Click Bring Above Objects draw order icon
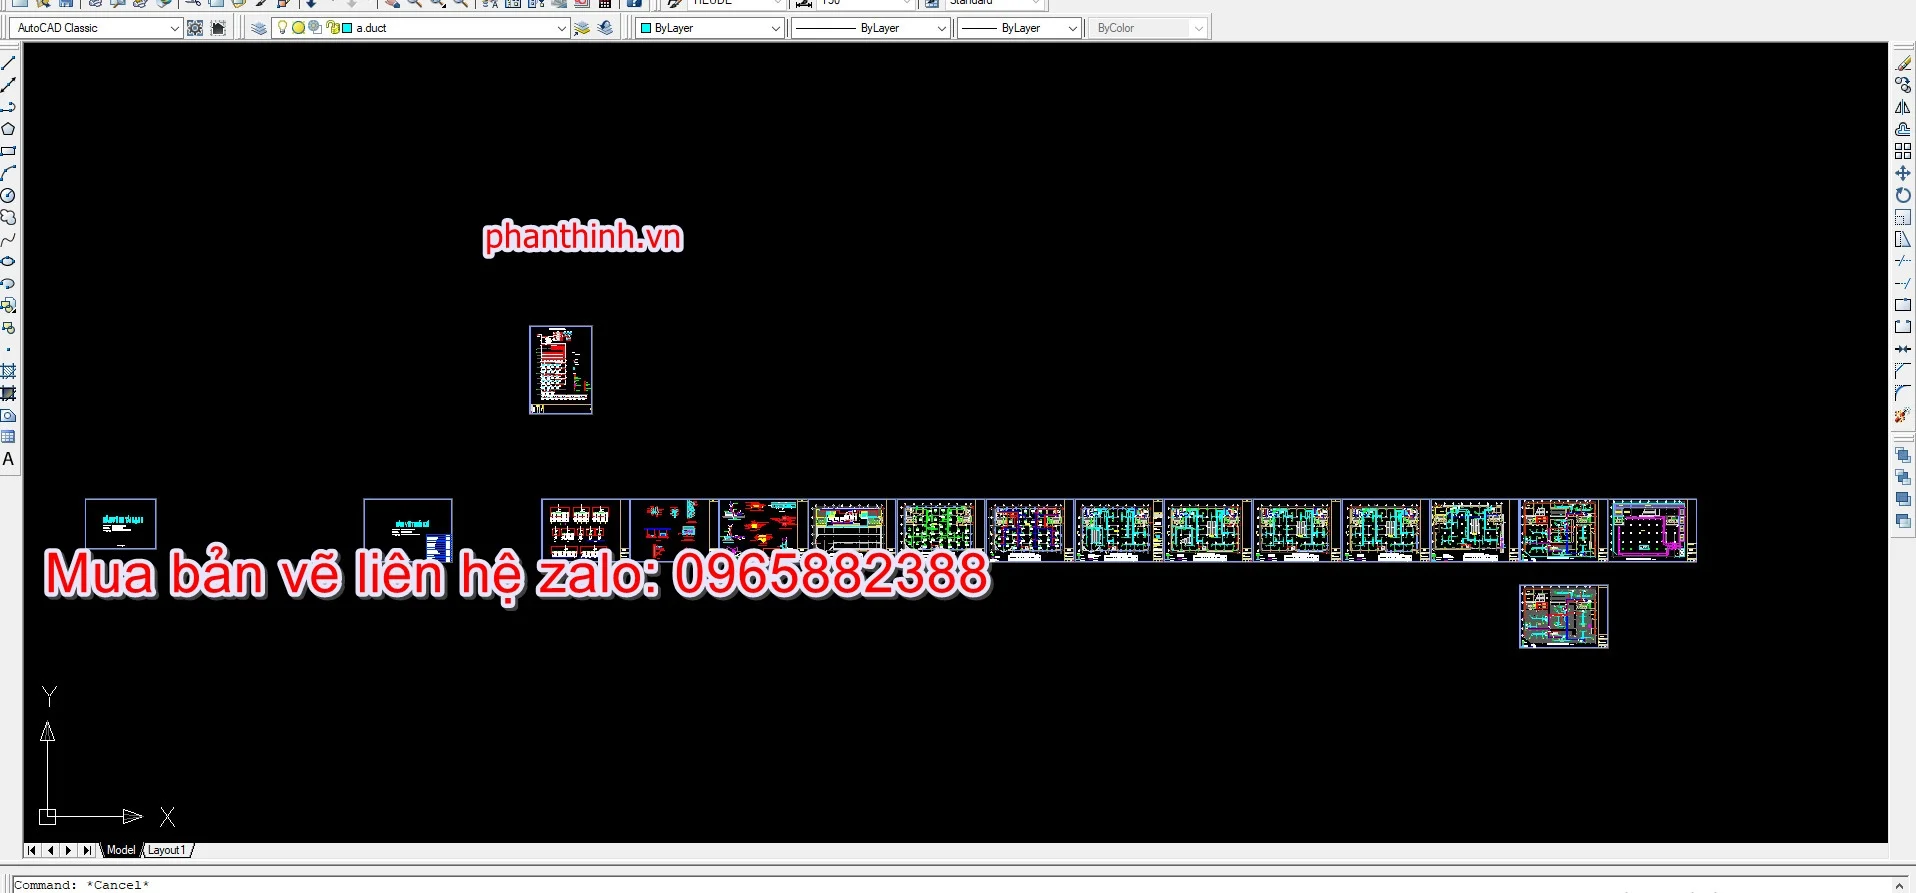1916x893 pixels. coord(1903,499)
